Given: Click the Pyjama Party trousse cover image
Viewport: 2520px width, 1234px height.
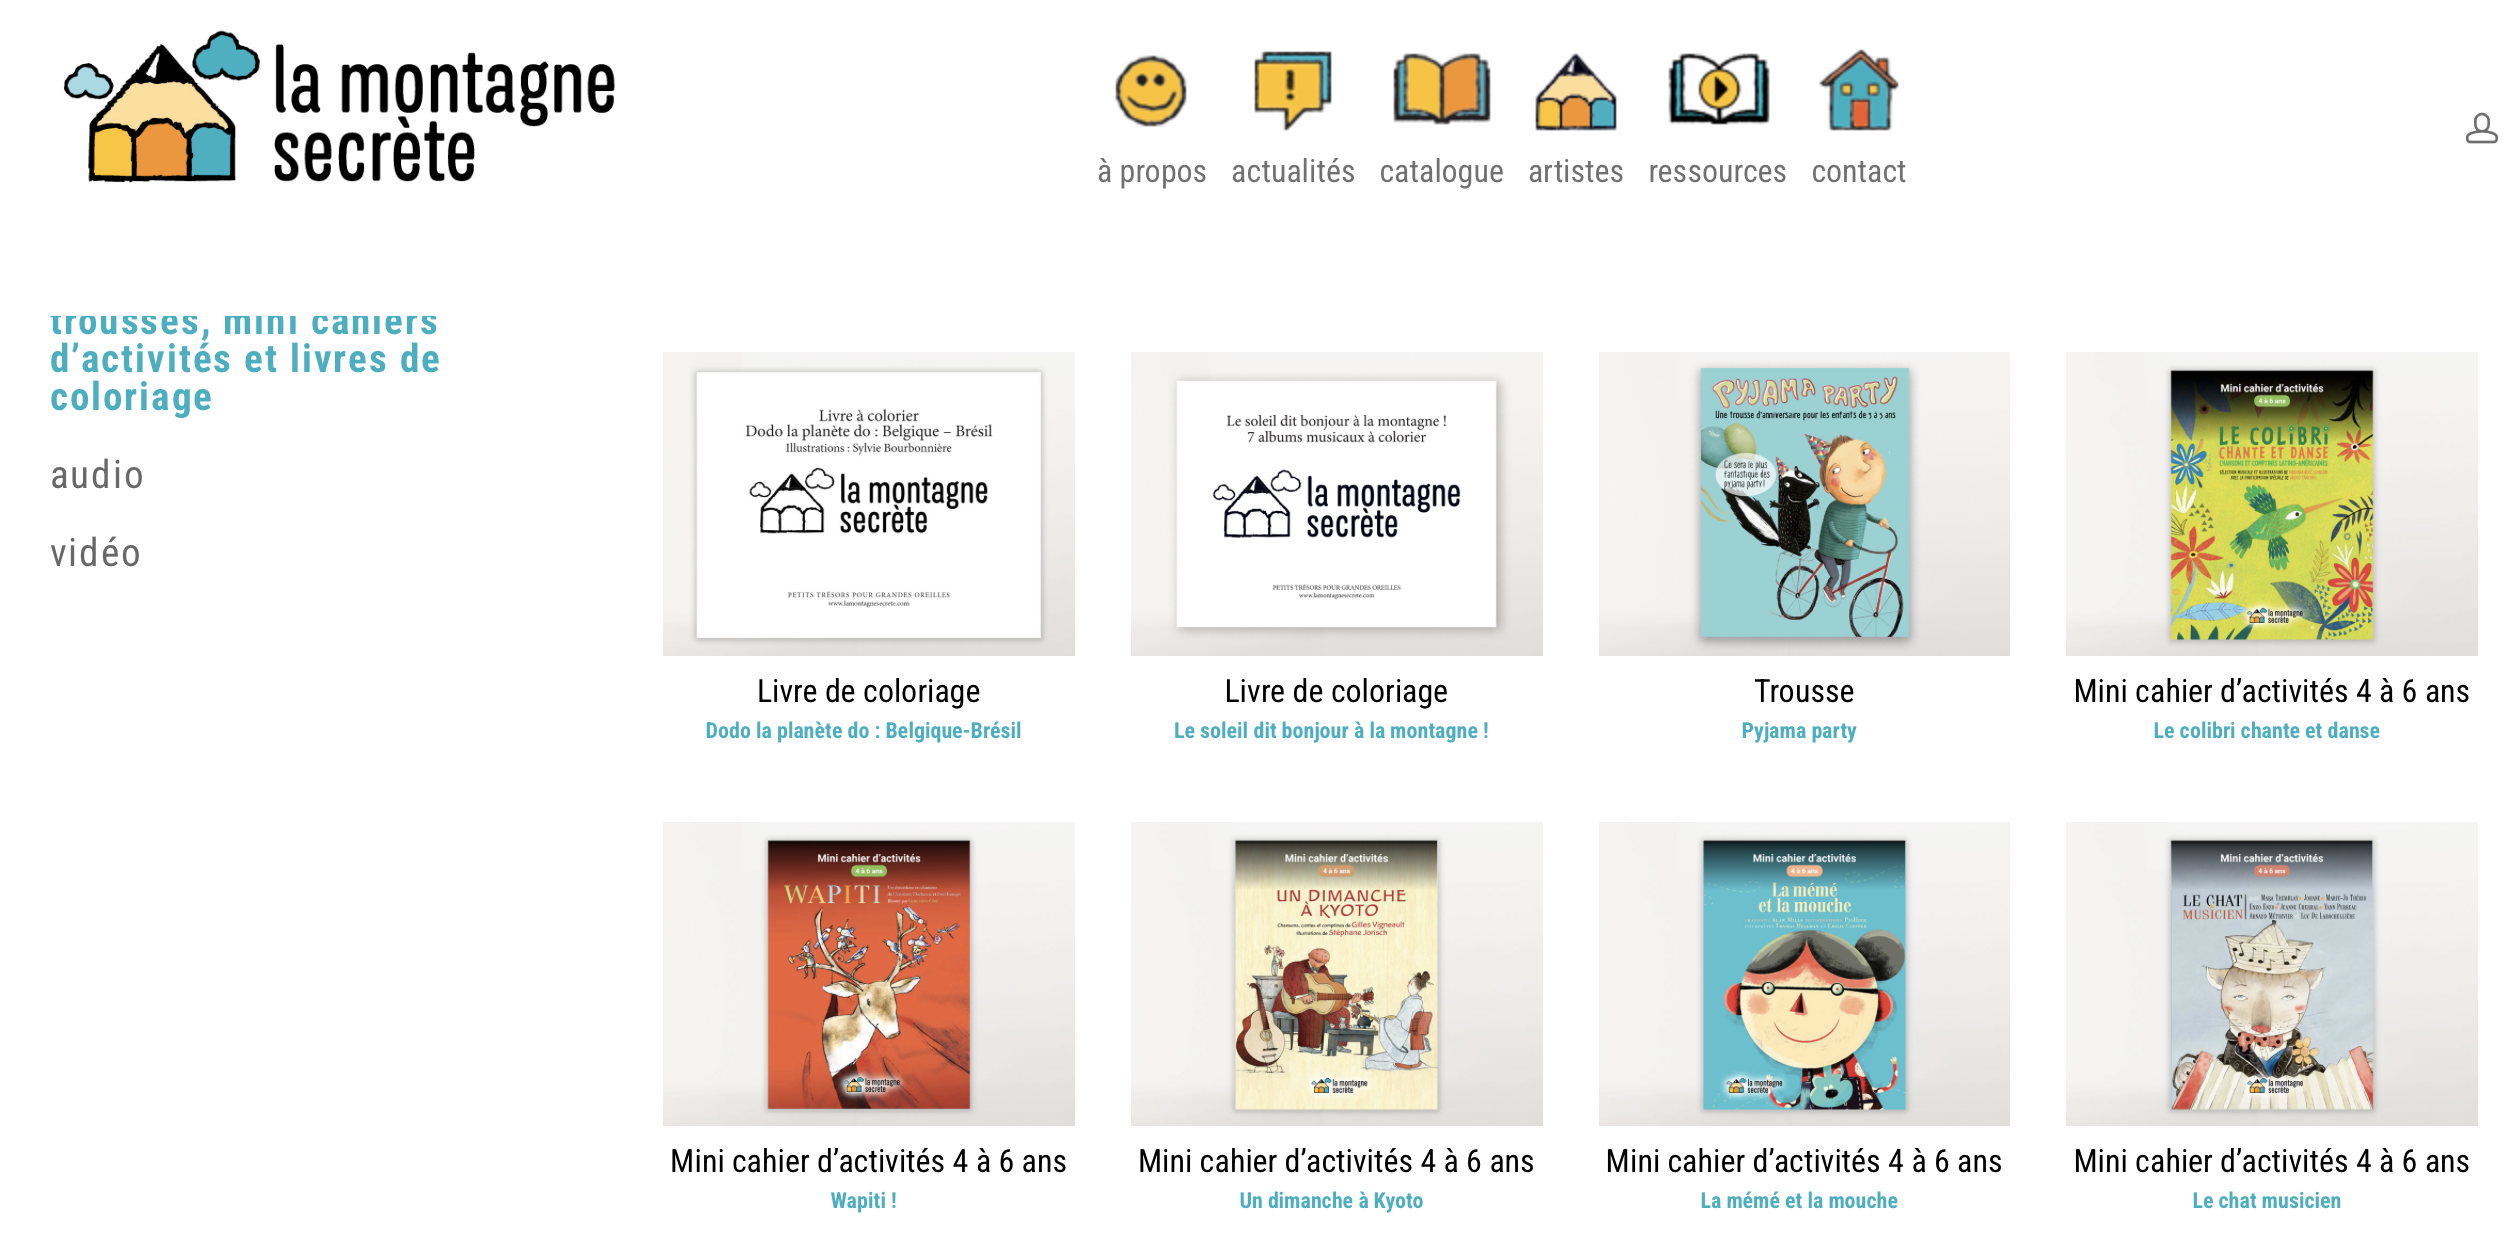Looking at the screenshot, I should click(1805, 503).
